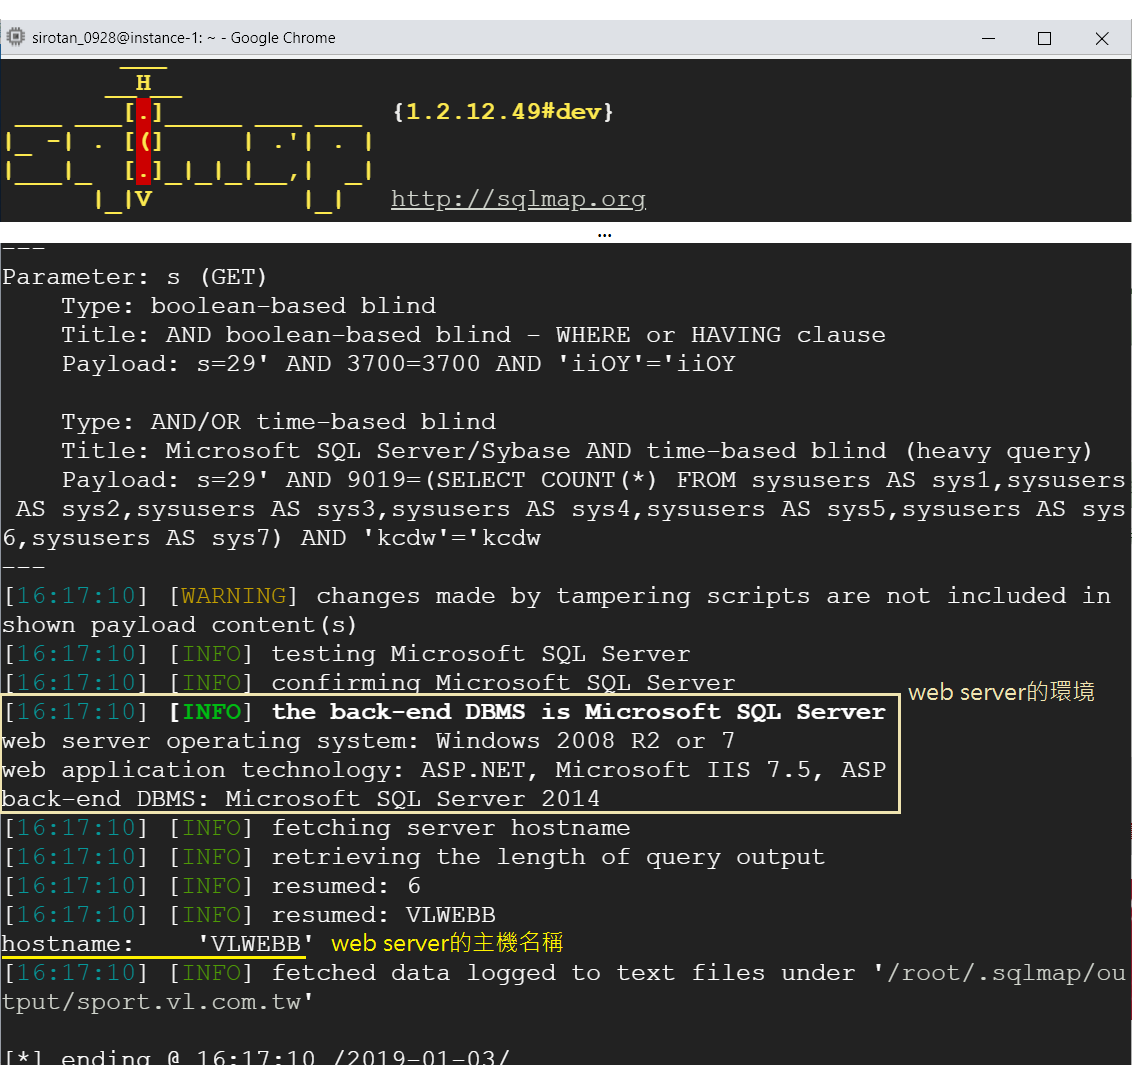
Task: Click the window title 'sirotan_0928@instance-1'
Action: (183, 38)
